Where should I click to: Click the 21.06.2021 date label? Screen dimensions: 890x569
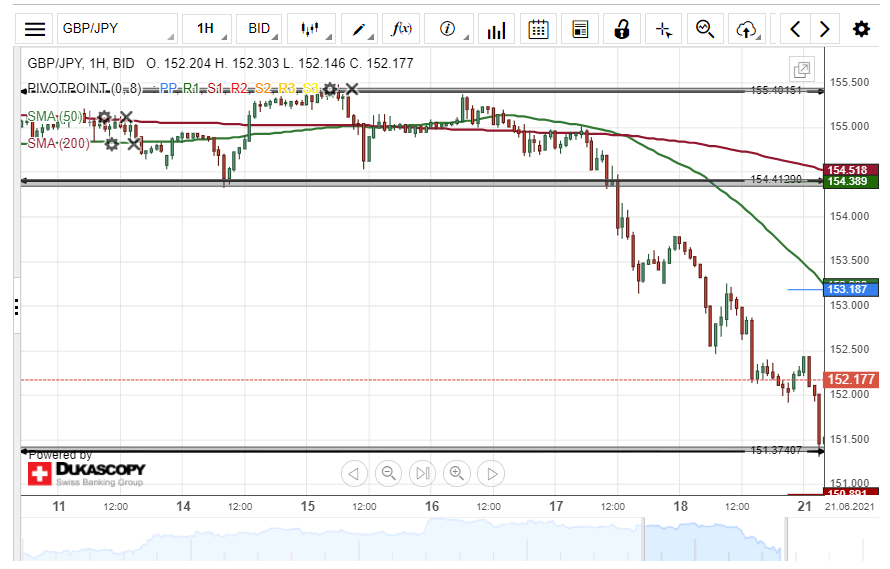850,507
